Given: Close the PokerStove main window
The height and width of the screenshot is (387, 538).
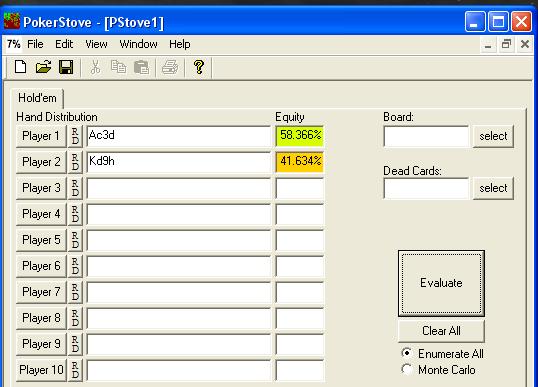Looking at the screenshot, I should (522, 21).
